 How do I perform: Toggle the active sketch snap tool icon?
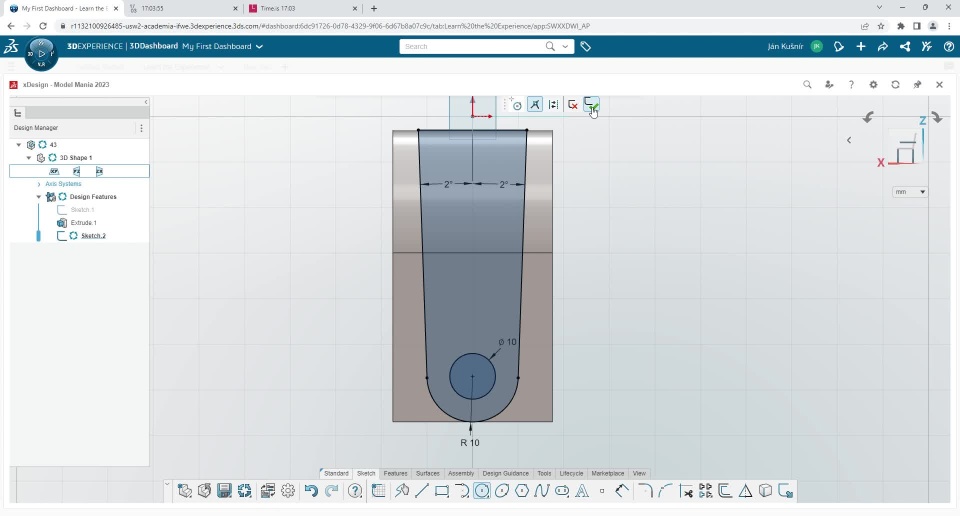tap(534, 105)
